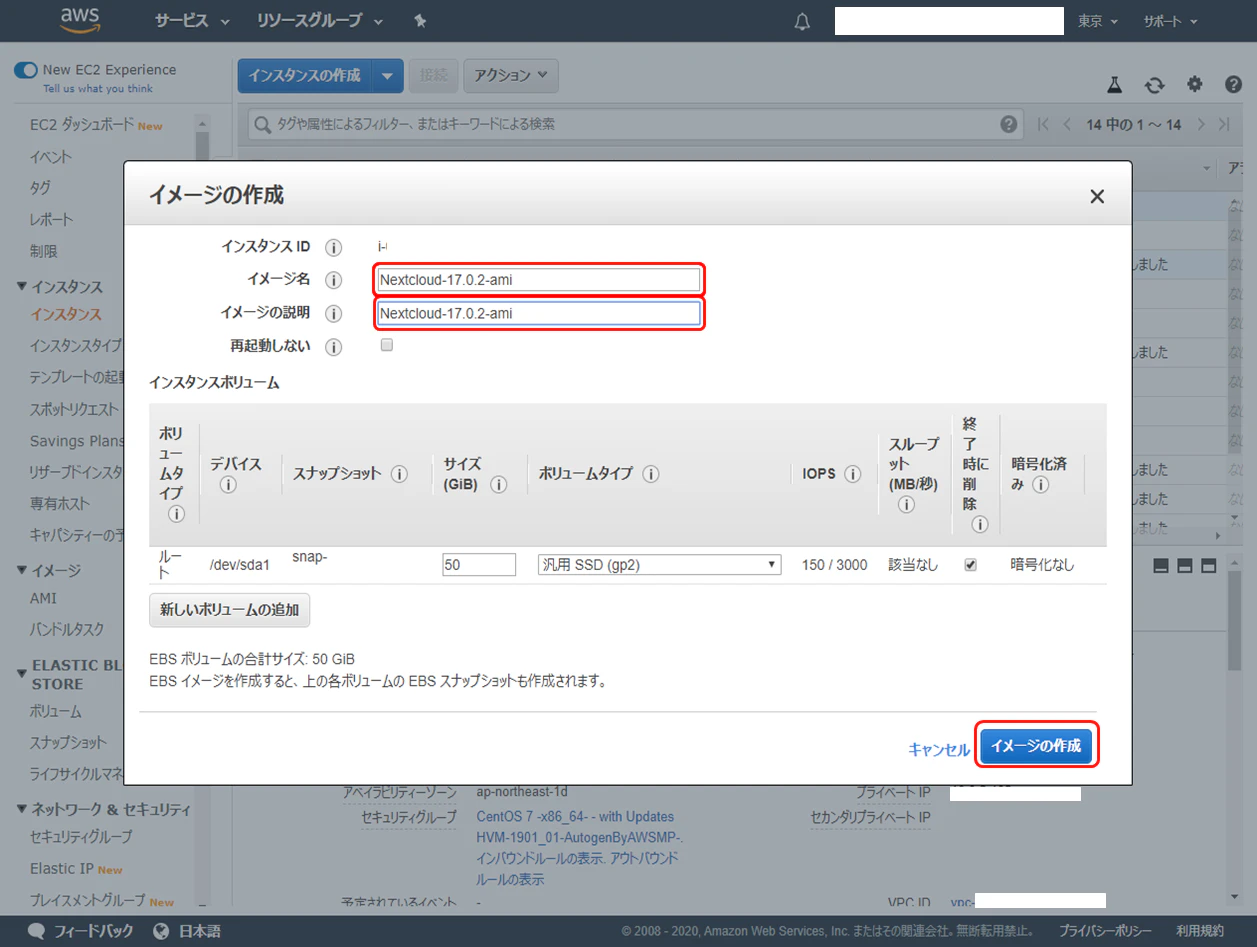
Task: Click Tell us what you think link
Action: 98,89
